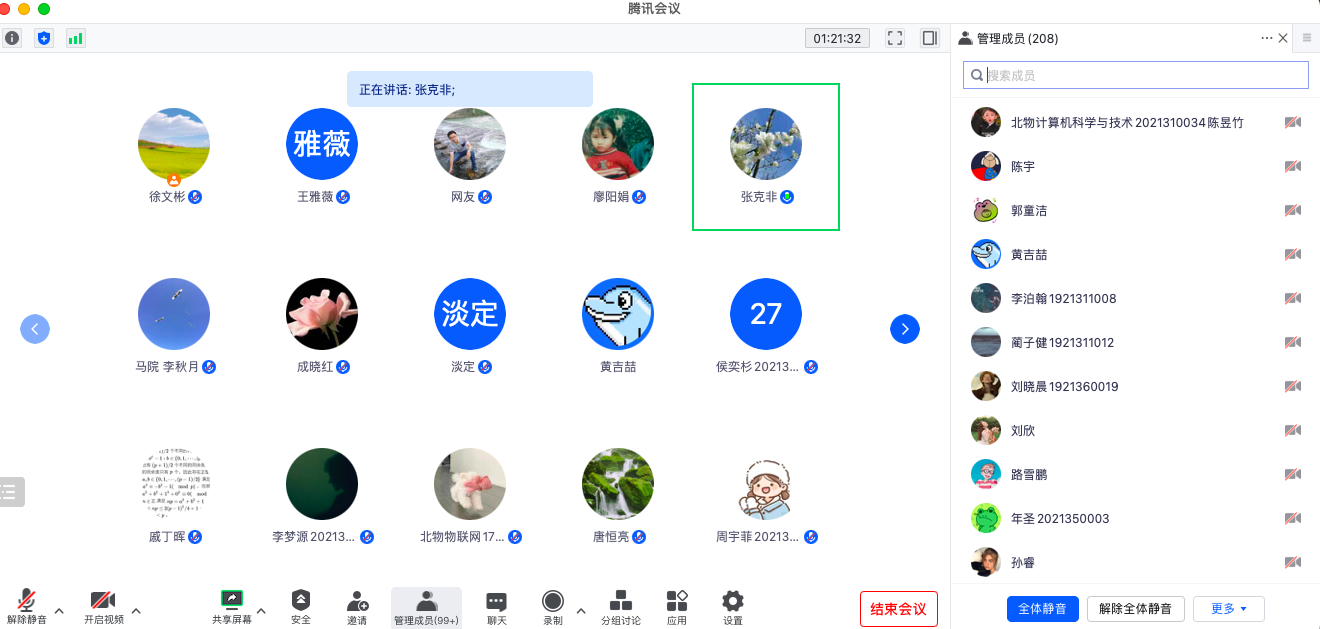This screenshot has width=1320, height=629.
Task: Open the Invite (邀请) icon
Action: tap(357, 606)
